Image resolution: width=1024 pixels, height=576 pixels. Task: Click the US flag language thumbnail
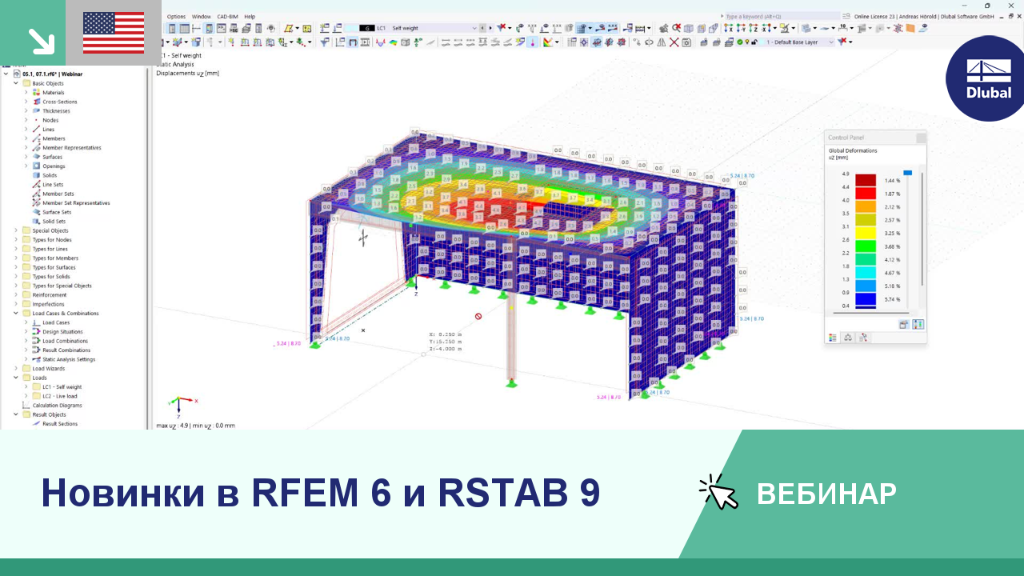coord(114,33)
